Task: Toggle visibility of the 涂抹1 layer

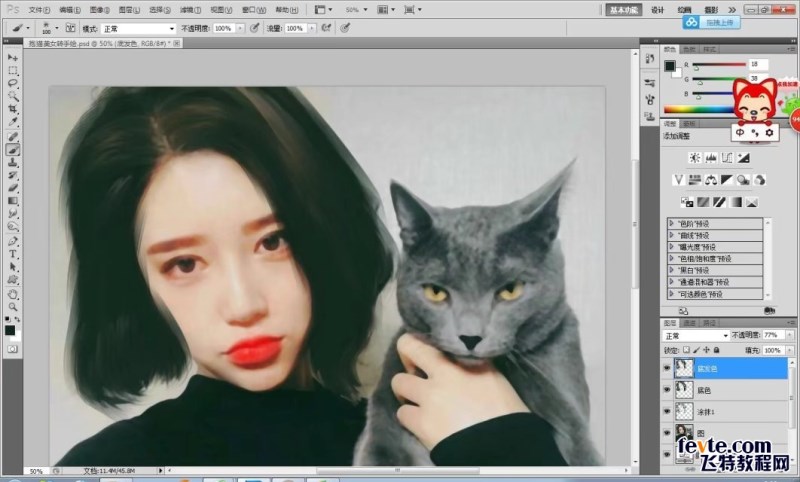Action: point(667,411)
